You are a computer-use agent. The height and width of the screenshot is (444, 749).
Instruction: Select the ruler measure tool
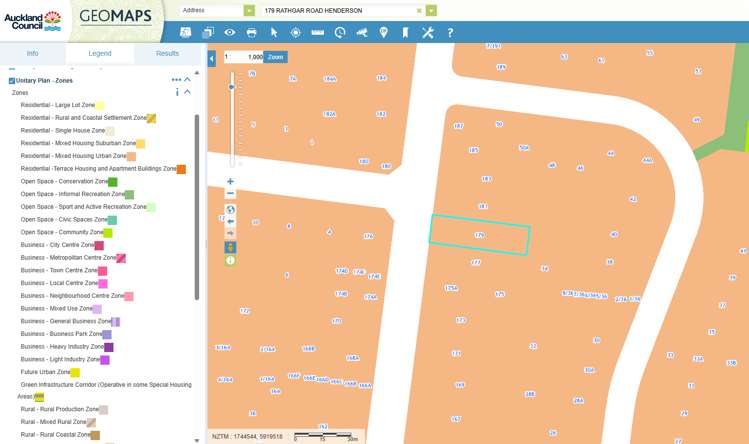318,32
